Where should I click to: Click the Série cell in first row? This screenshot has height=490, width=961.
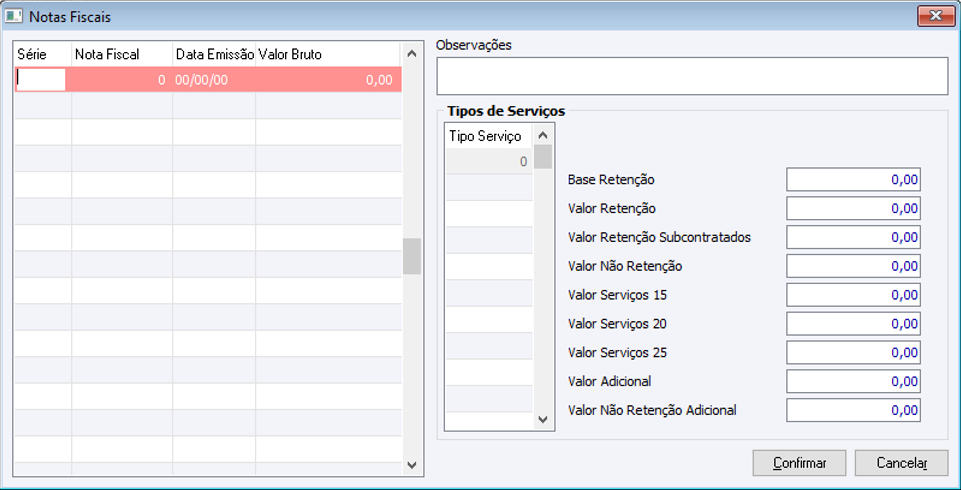tap(41, 80)
